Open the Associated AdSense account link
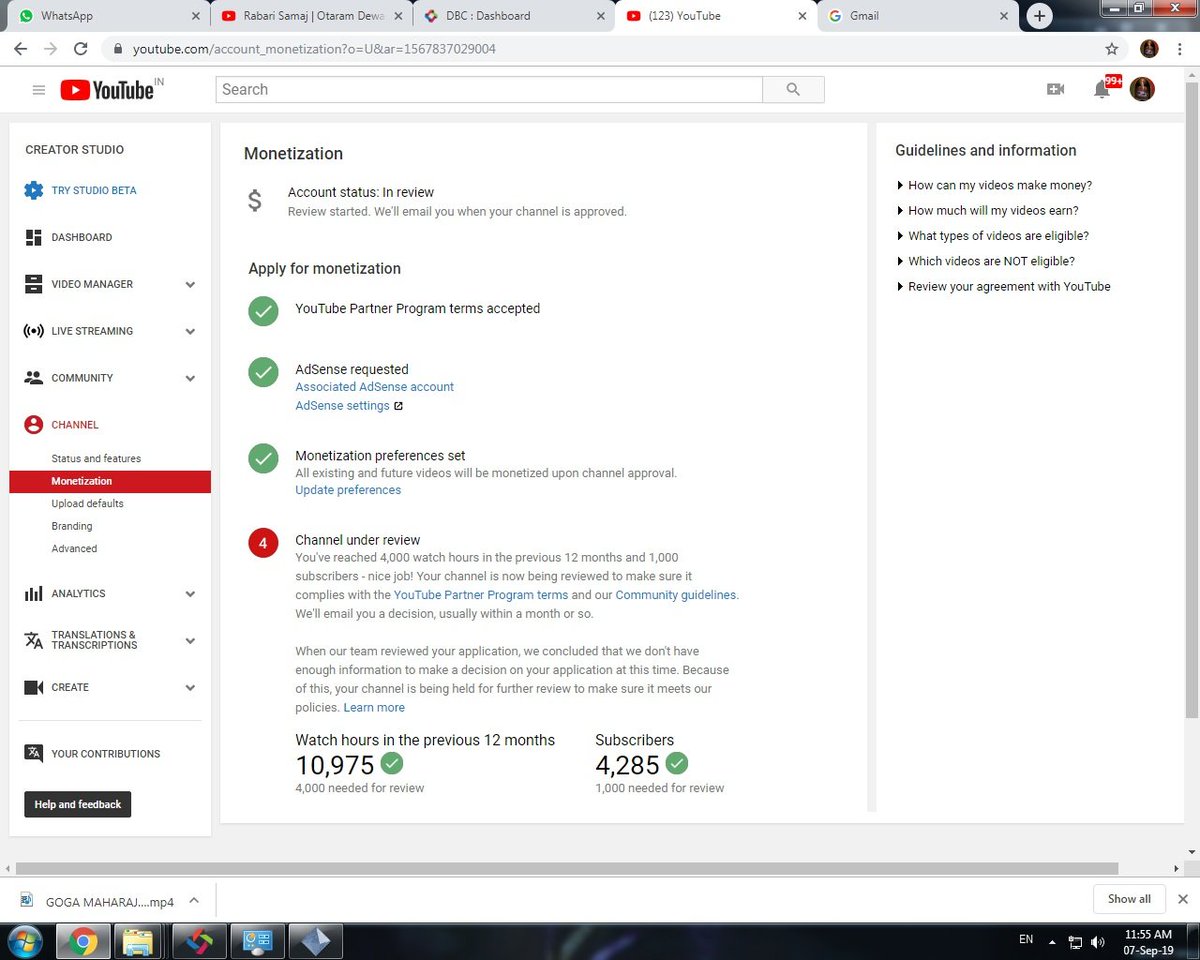This screenshot has height=960, width=1200. 374,387
